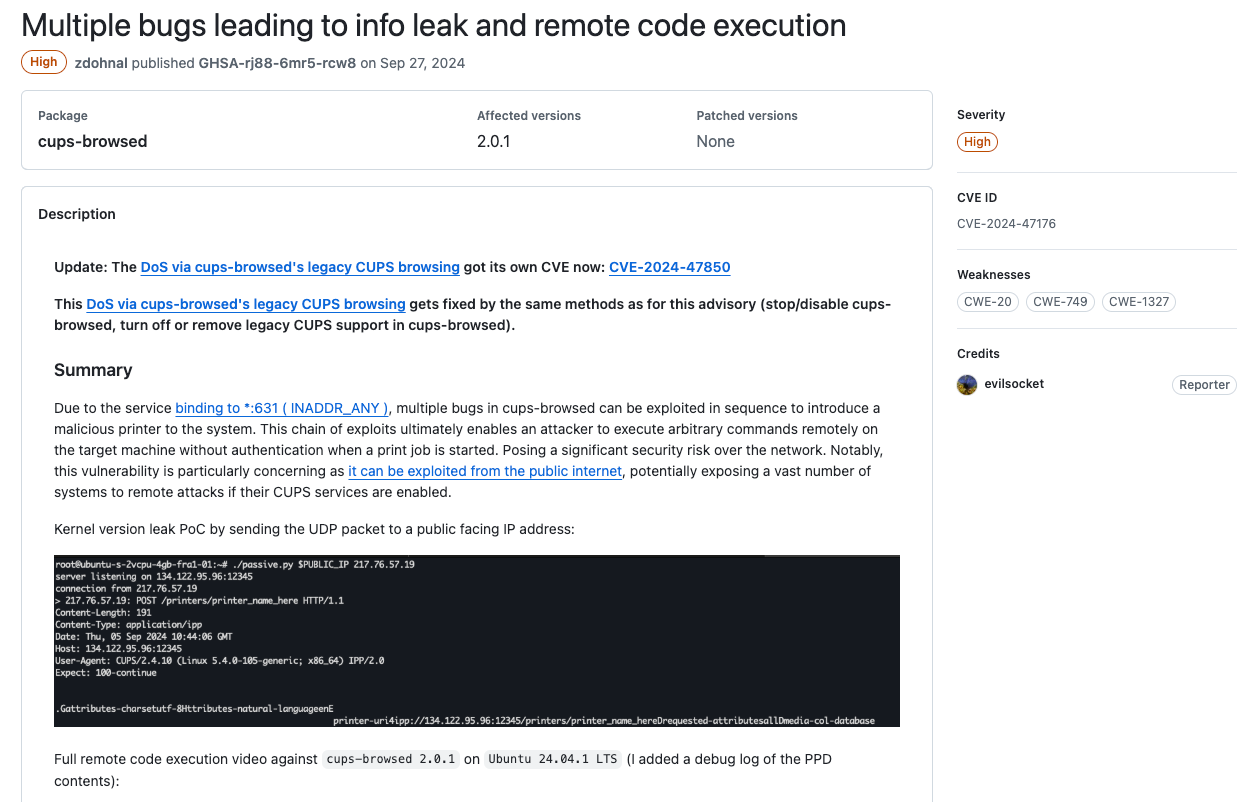Click the CWE-749 weakness tag
1253x802 pixels.
point(1060,302)
